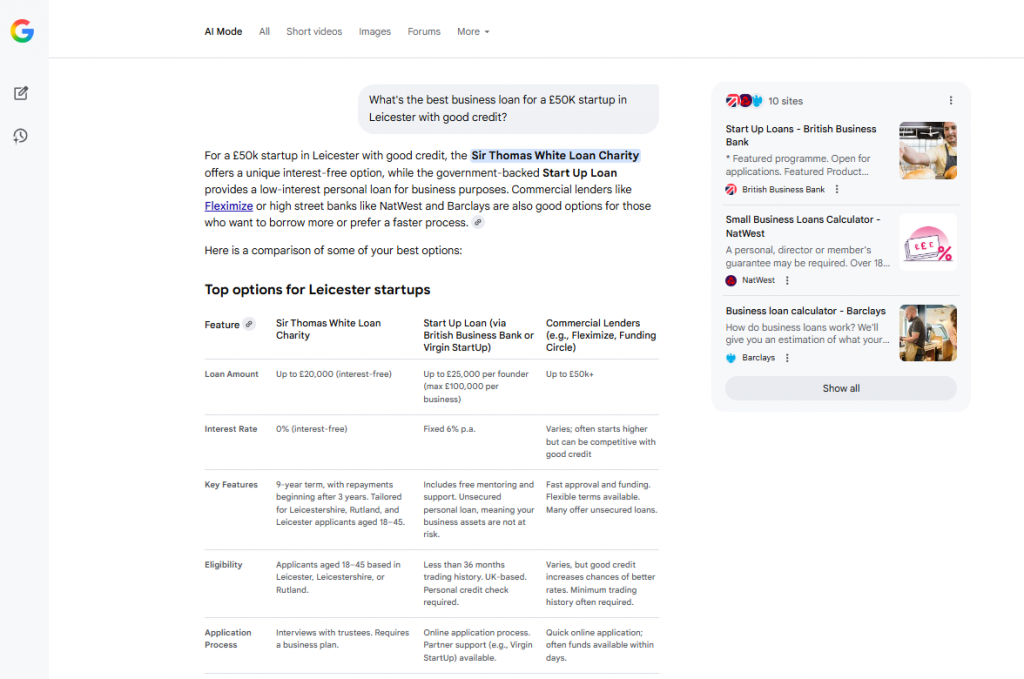Click the Google logo icon
This screenshot has width=1024, height=679.
22,30
